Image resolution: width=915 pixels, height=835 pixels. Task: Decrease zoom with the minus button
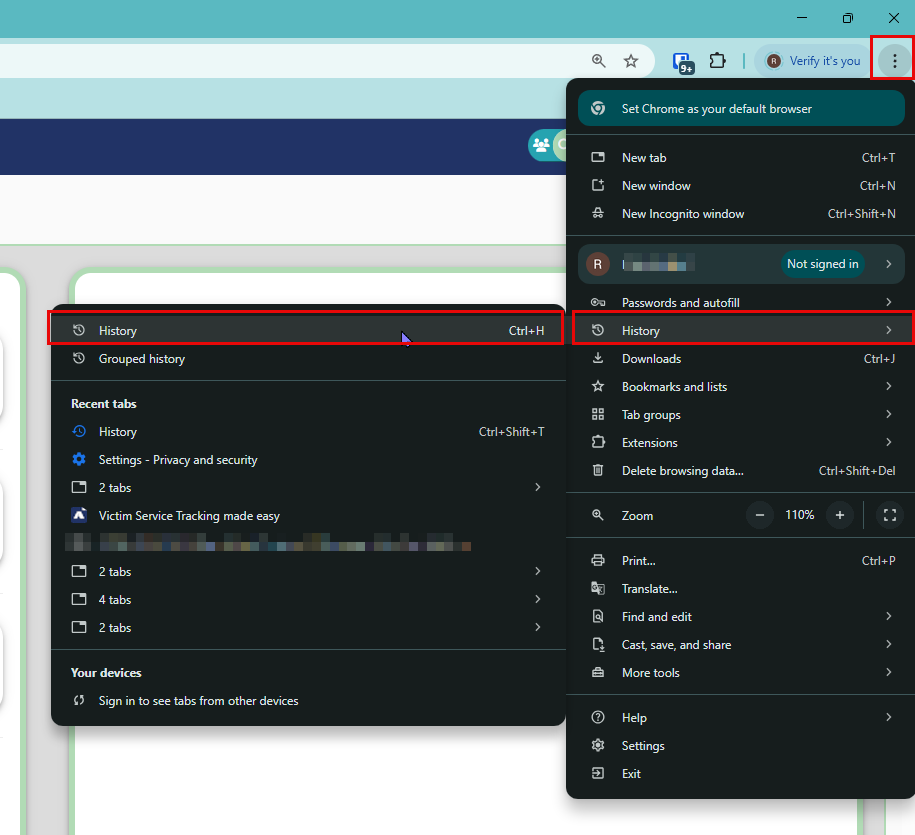(x=760, y=515)
